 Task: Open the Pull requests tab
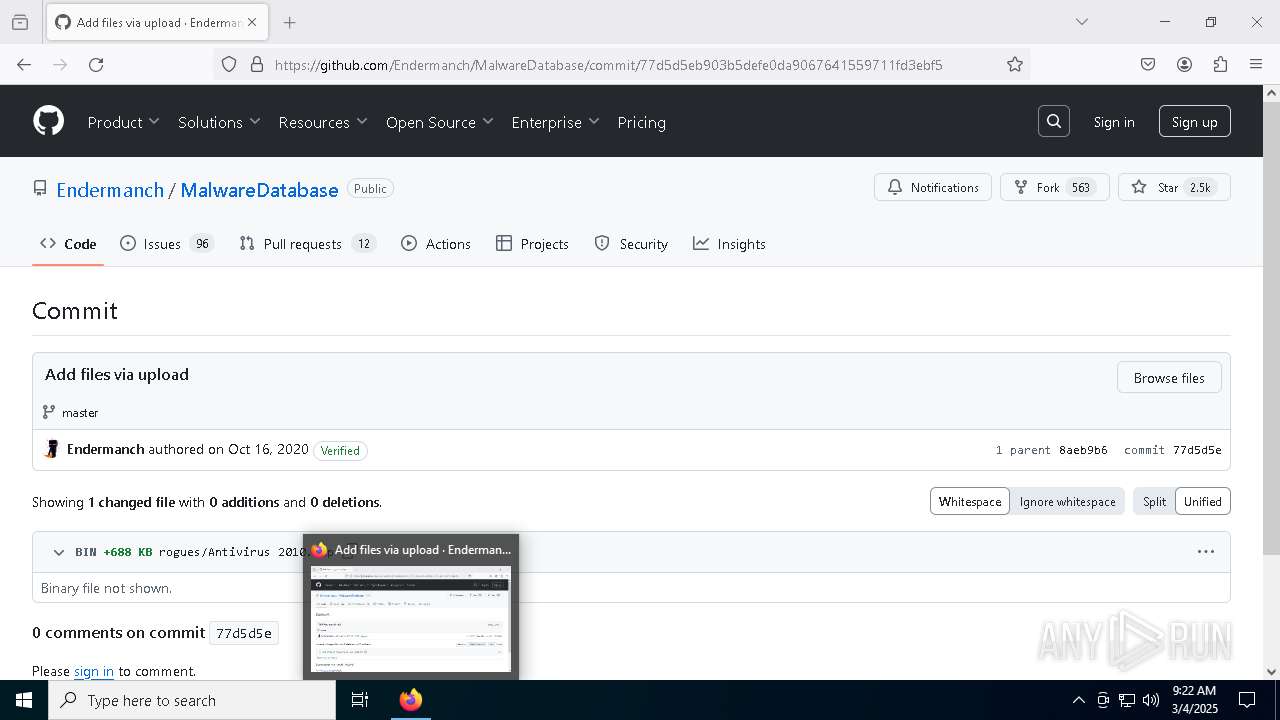[x=308, y=244]
